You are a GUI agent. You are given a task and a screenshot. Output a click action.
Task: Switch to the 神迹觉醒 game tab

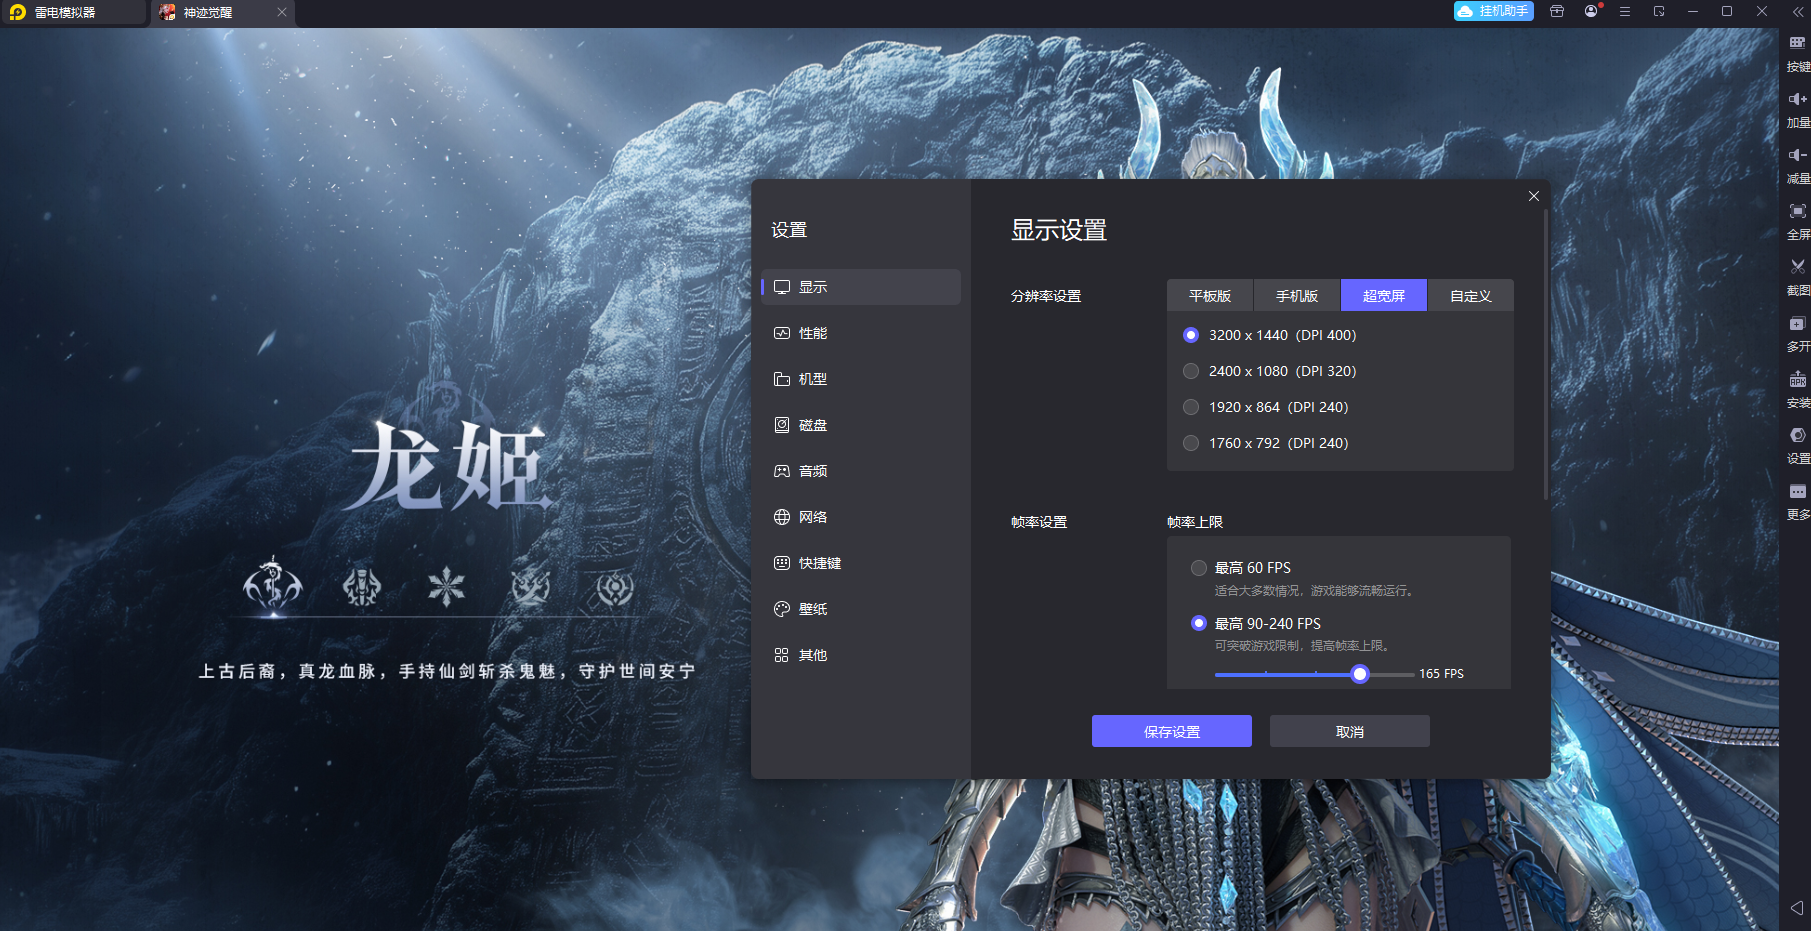[x=221, y=13]
